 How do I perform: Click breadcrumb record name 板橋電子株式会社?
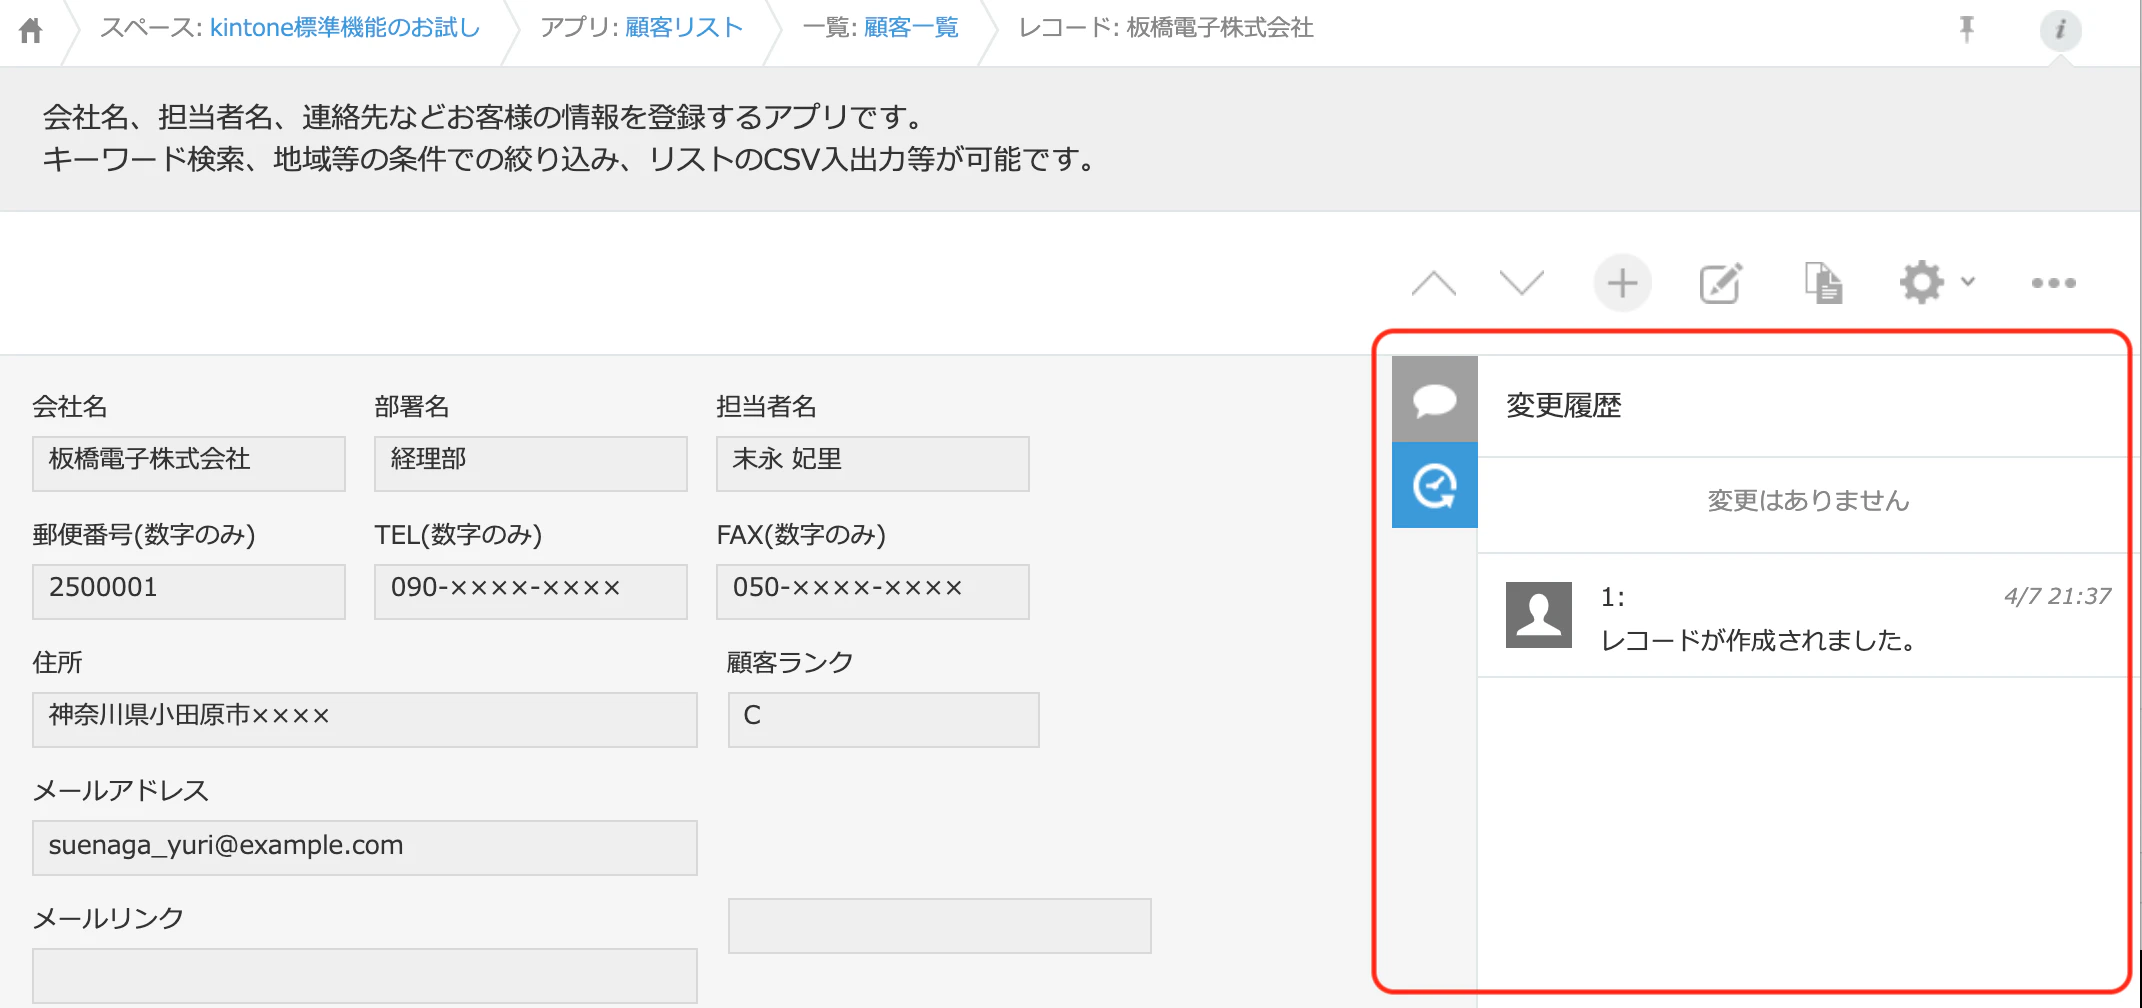[x=1220, y=28]
